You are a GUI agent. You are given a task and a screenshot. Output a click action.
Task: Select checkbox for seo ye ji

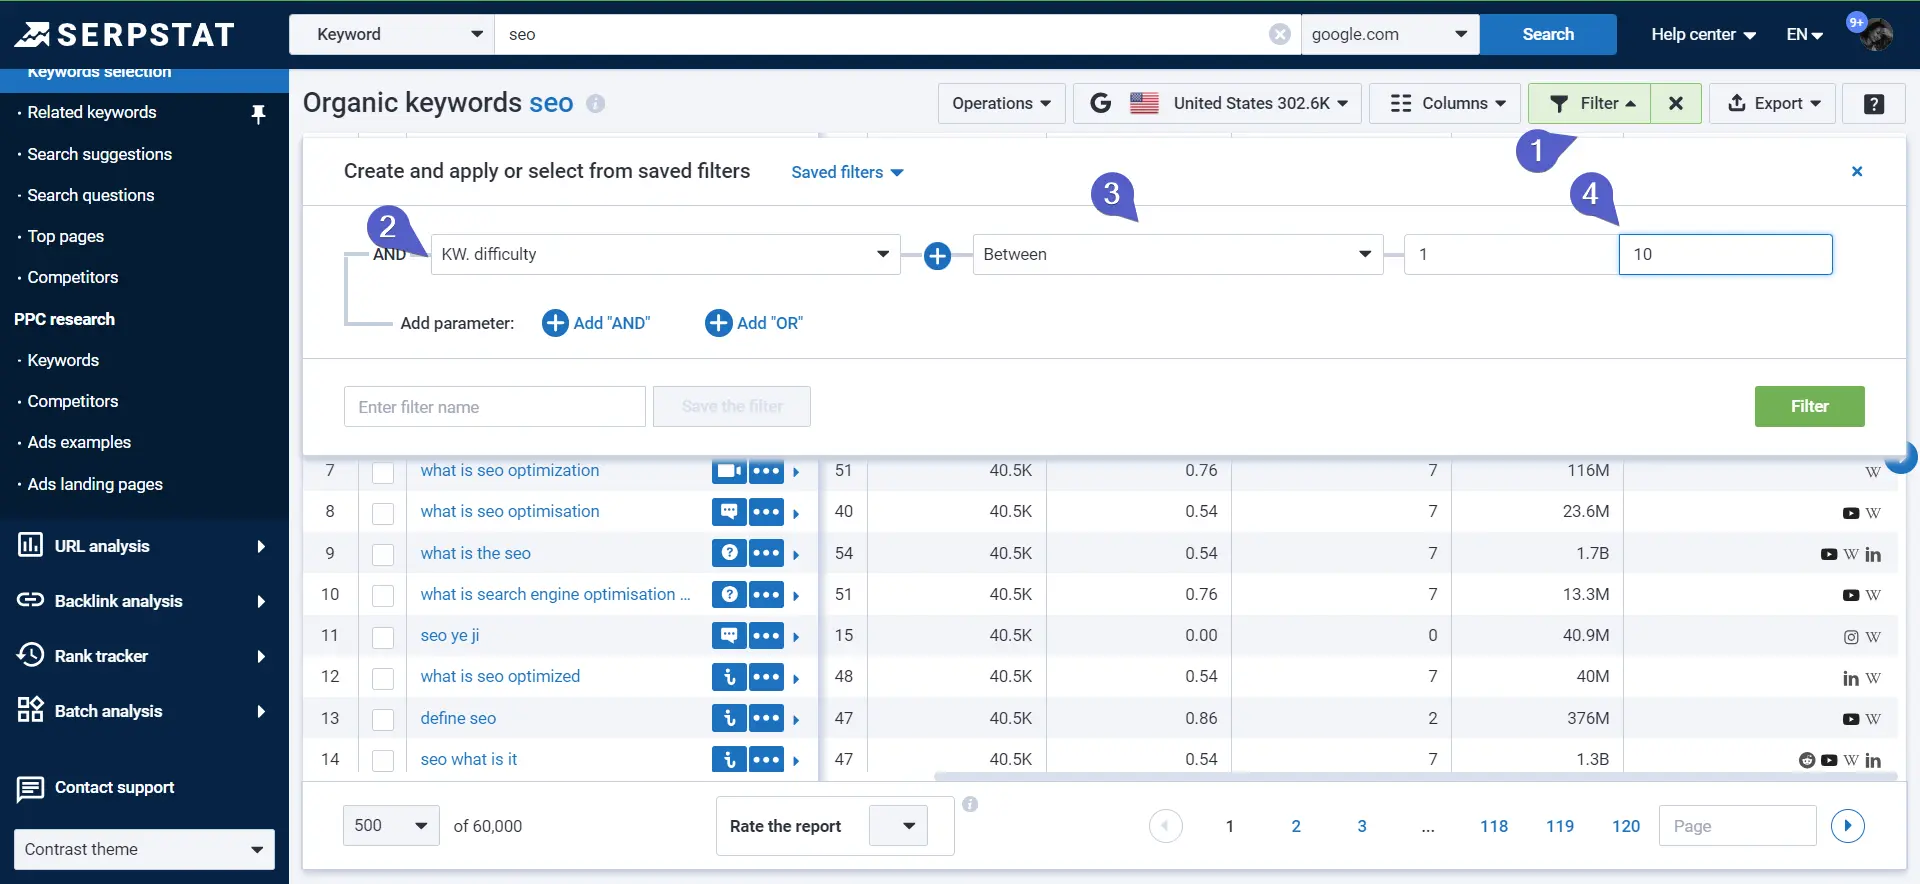pos(383,636)
